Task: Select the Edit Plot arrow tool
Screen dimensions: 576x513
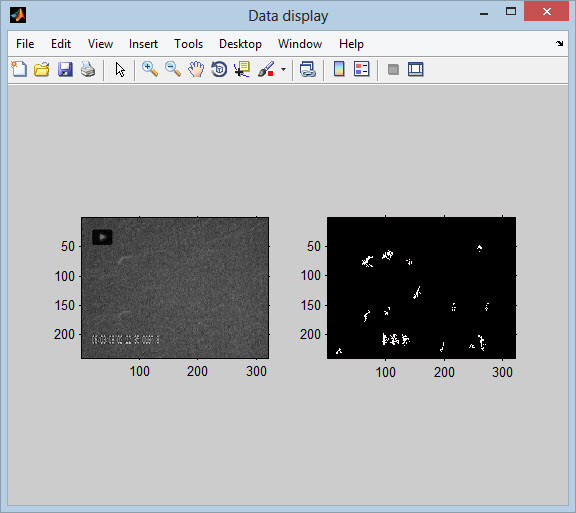Action: [x=120, y=69]
